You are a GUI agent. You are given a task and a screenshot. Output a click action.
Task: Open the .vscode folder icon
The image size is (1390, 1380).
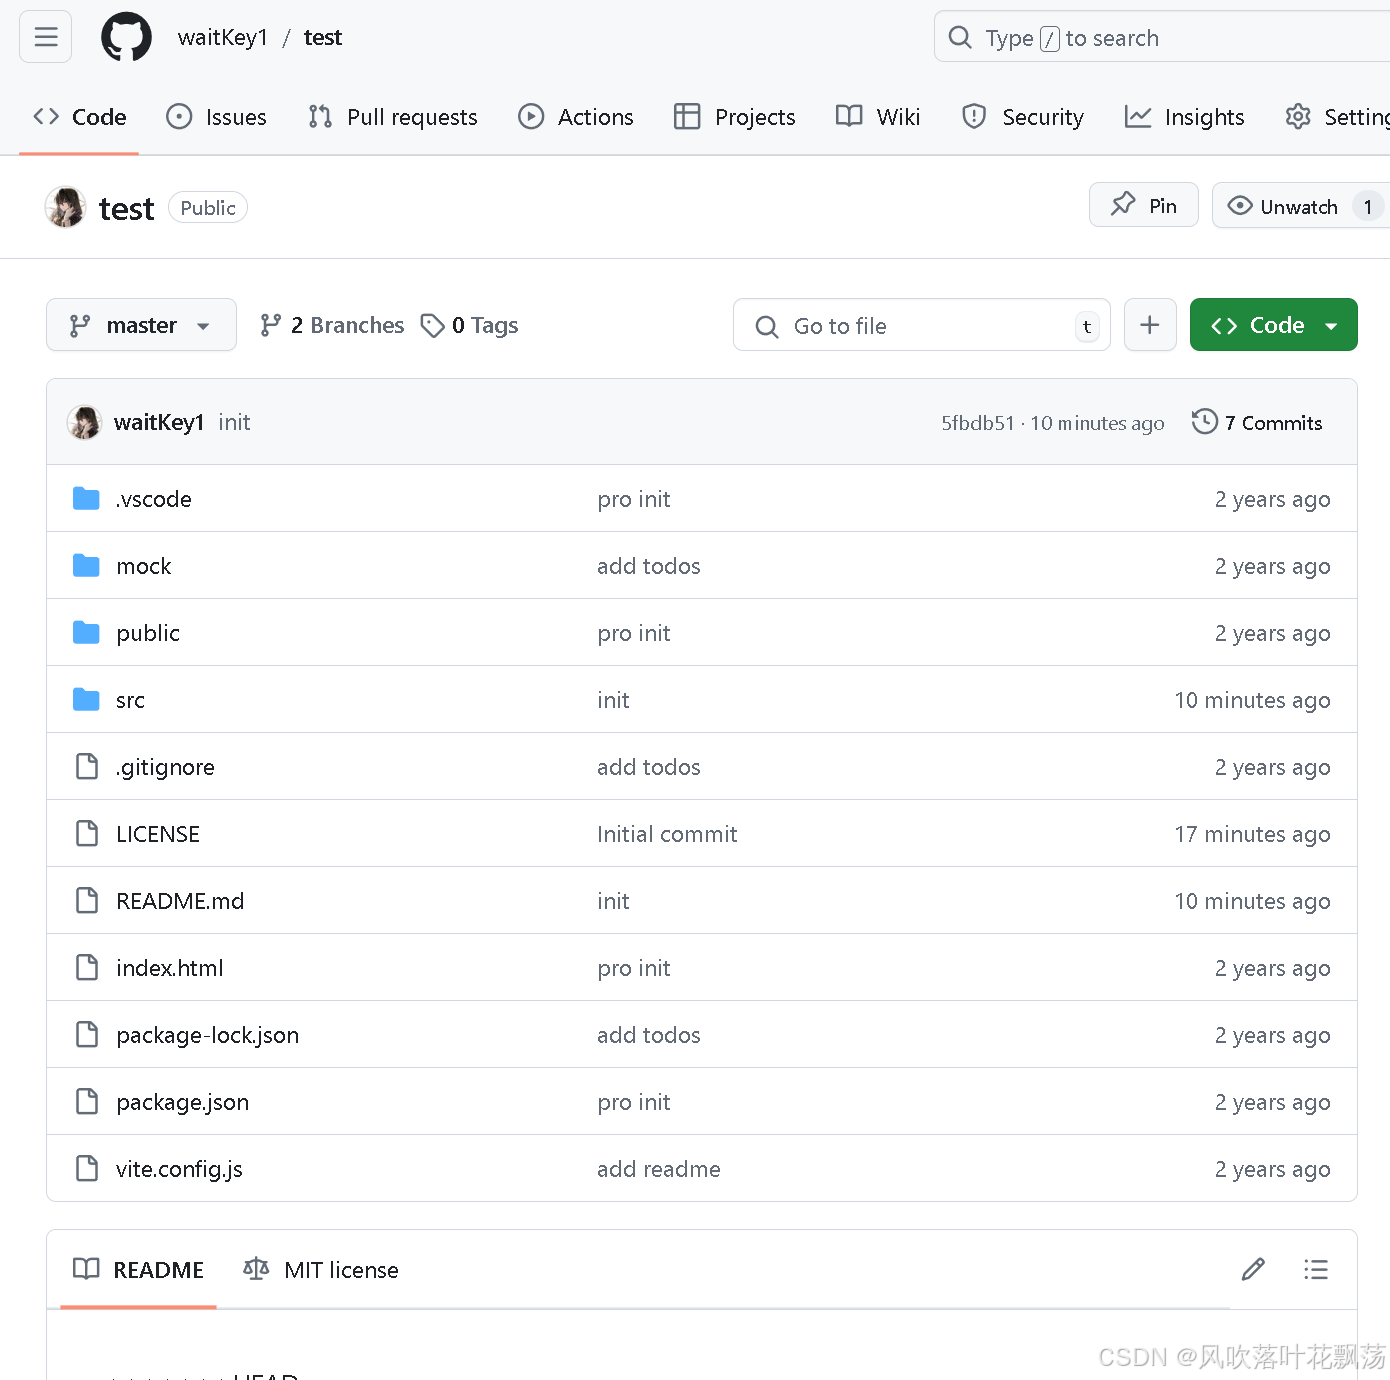[x=87, y=498]
